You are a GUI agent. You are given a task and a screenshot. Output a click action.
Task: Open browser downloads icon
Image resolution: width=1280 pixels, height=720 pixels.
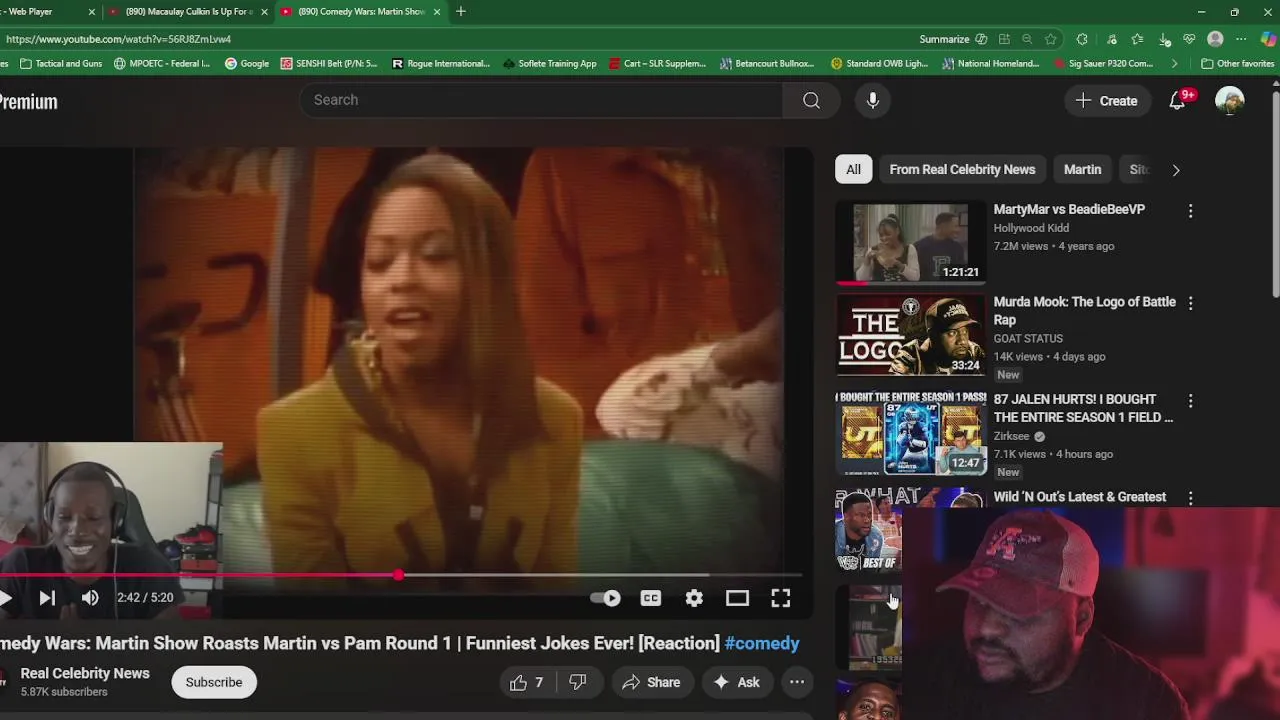tap(1164, 39)
